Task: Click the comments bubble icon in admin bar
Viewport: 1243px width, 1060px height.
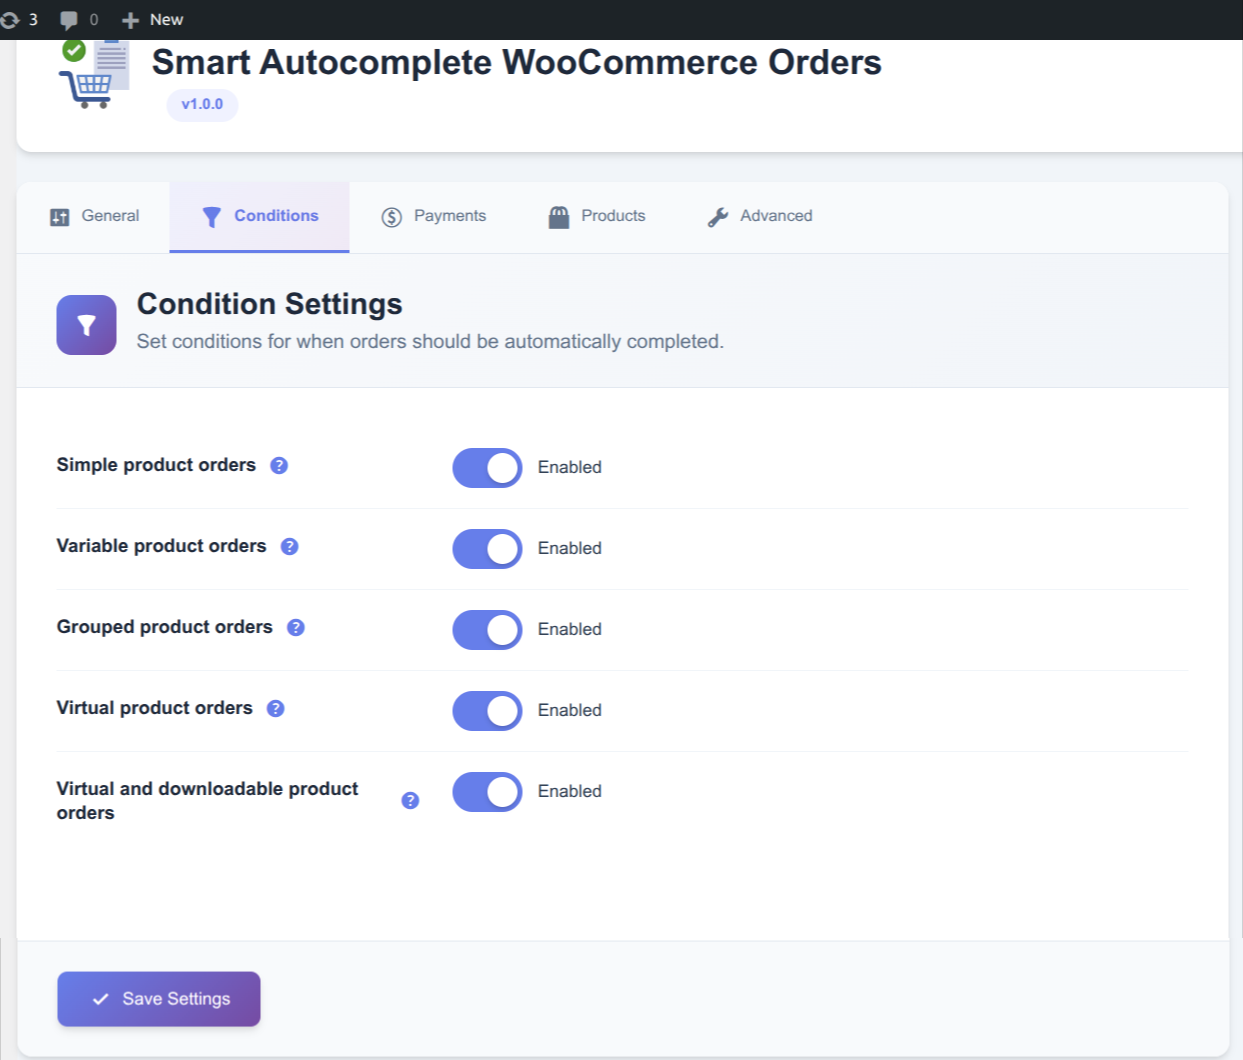Action: pyautogui.click(x=69, y=20)
